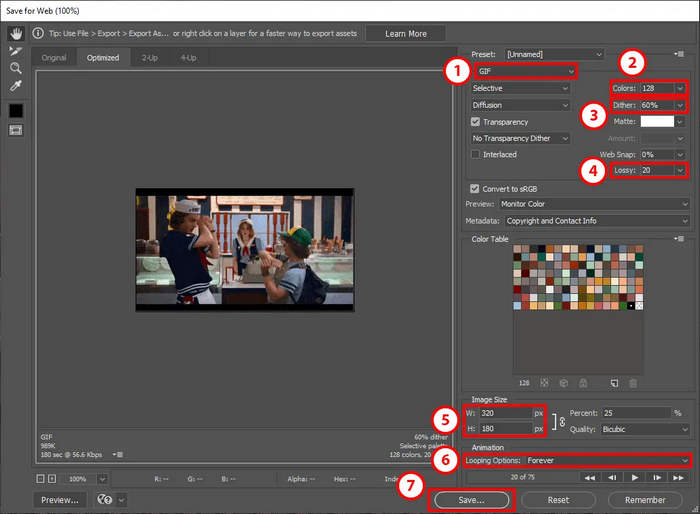The image size is (700, 514).
Task: Click the zoom in plus box
Action: point(52,479)
